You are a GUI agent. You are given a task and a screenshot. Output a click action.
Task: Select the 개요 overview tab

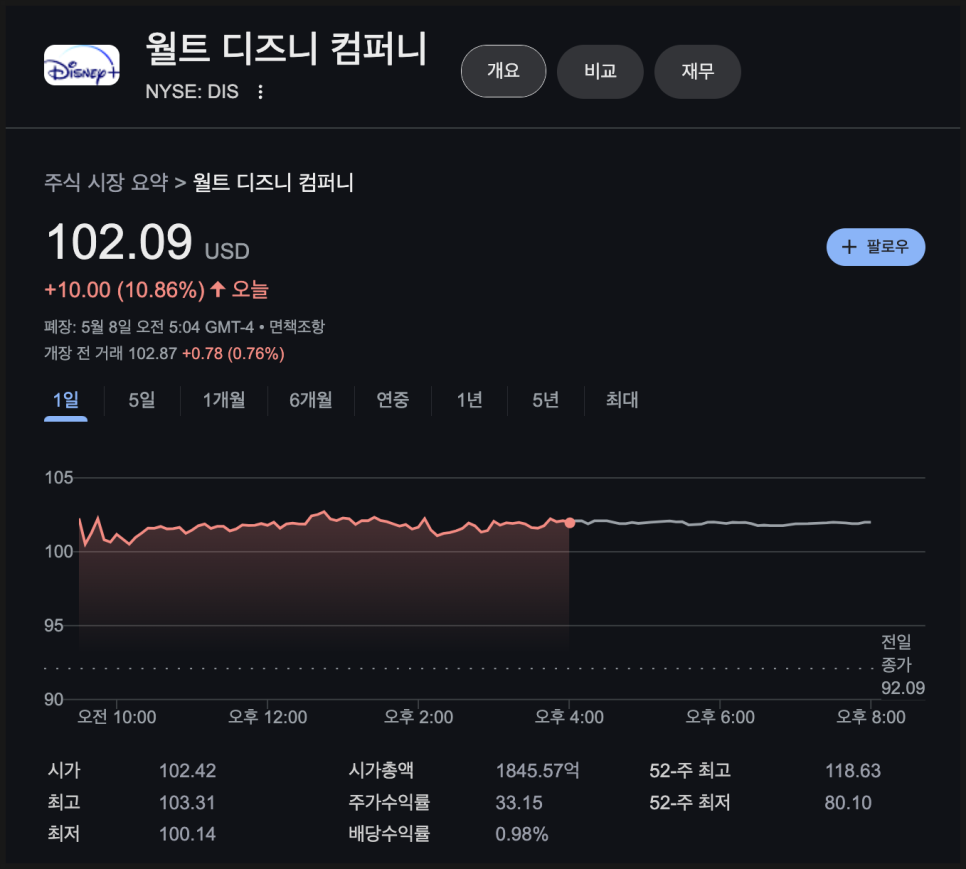(503, 71)
